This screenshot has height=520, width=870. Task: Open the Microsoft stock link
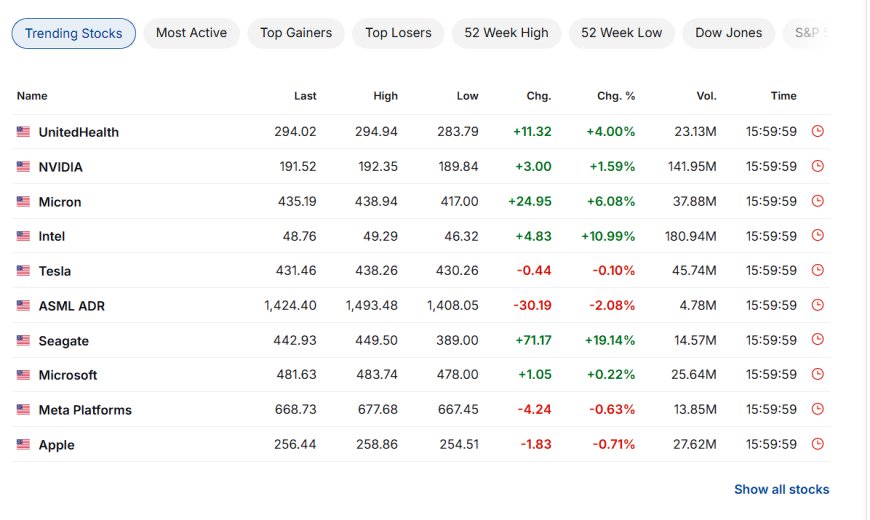pyautogui.click(x=68, y=375)
